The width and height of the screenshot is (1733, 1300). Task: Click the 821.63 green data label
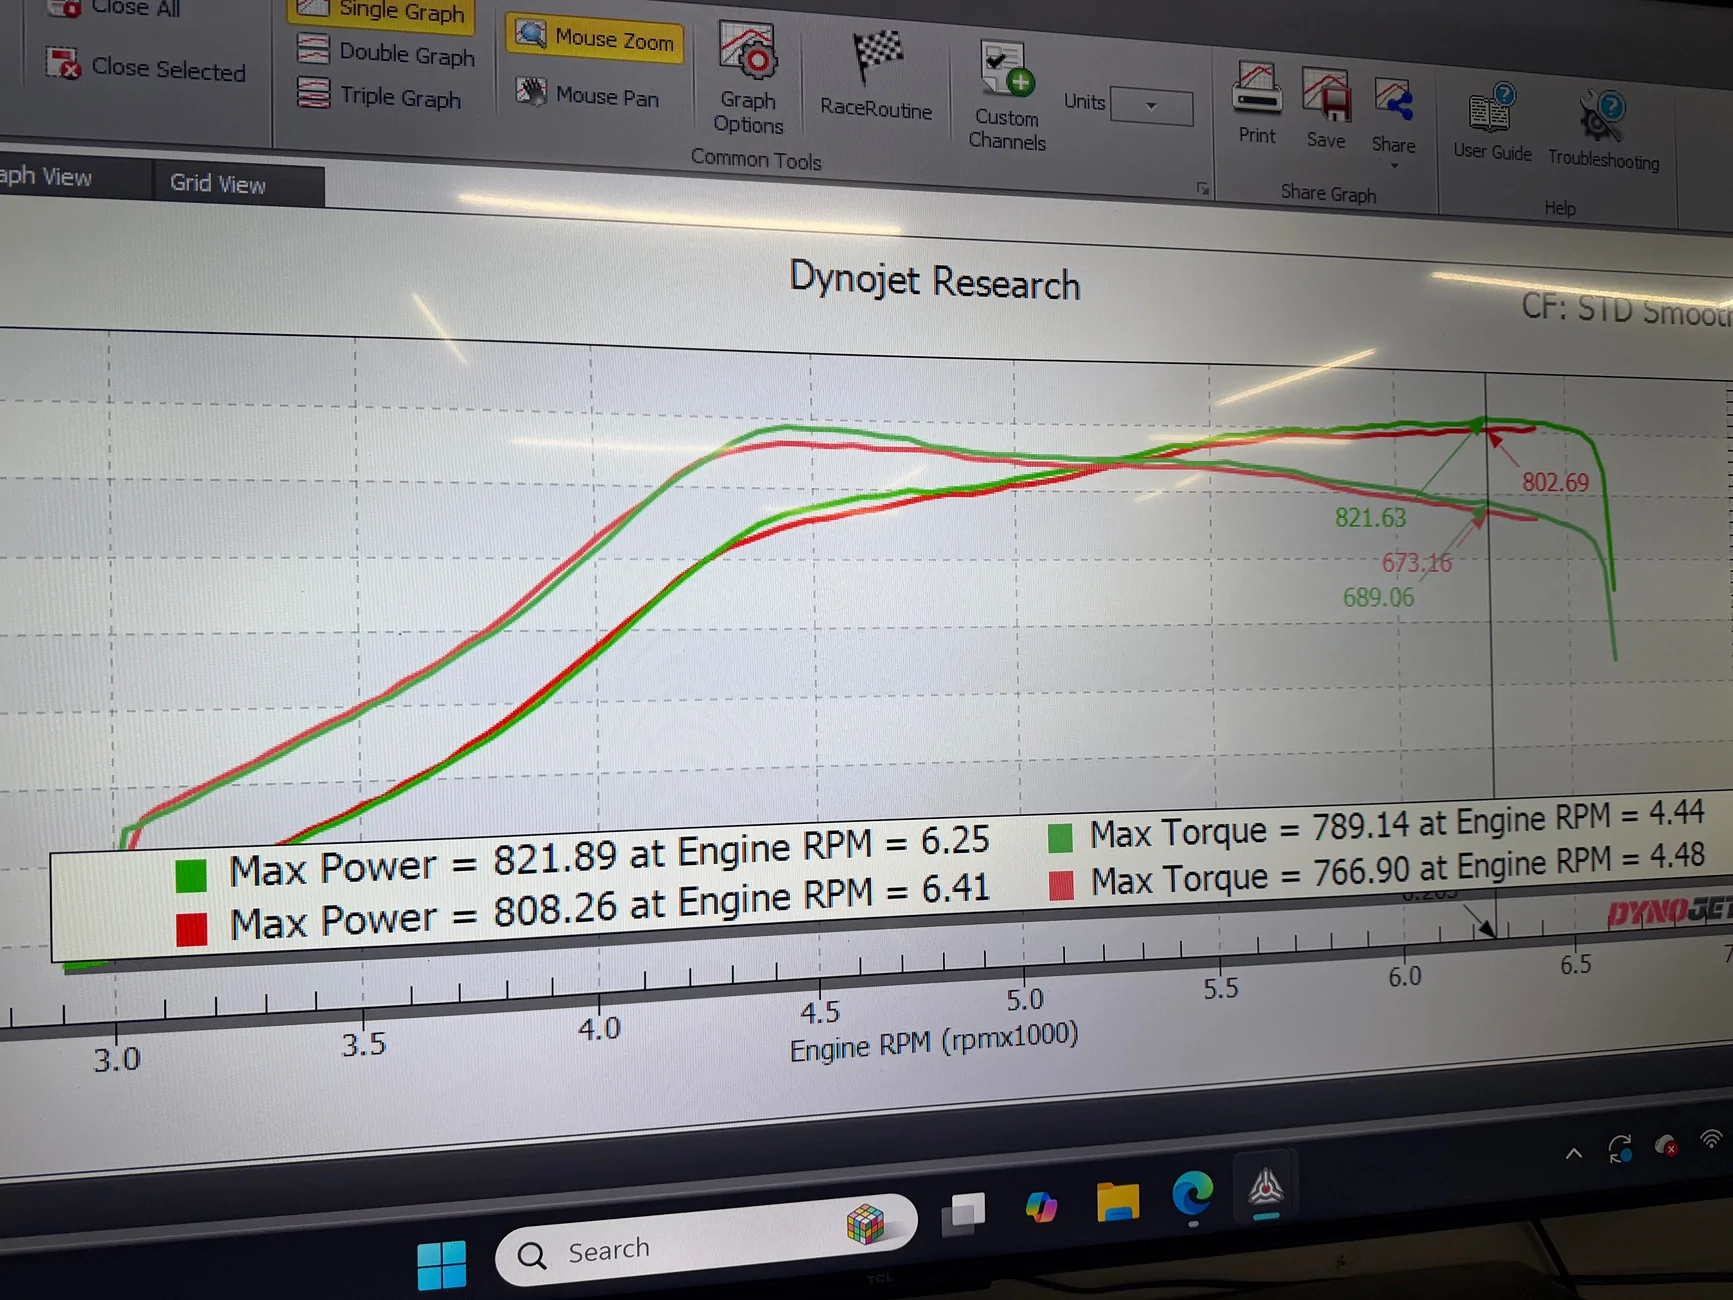[x=1370, y=517]
